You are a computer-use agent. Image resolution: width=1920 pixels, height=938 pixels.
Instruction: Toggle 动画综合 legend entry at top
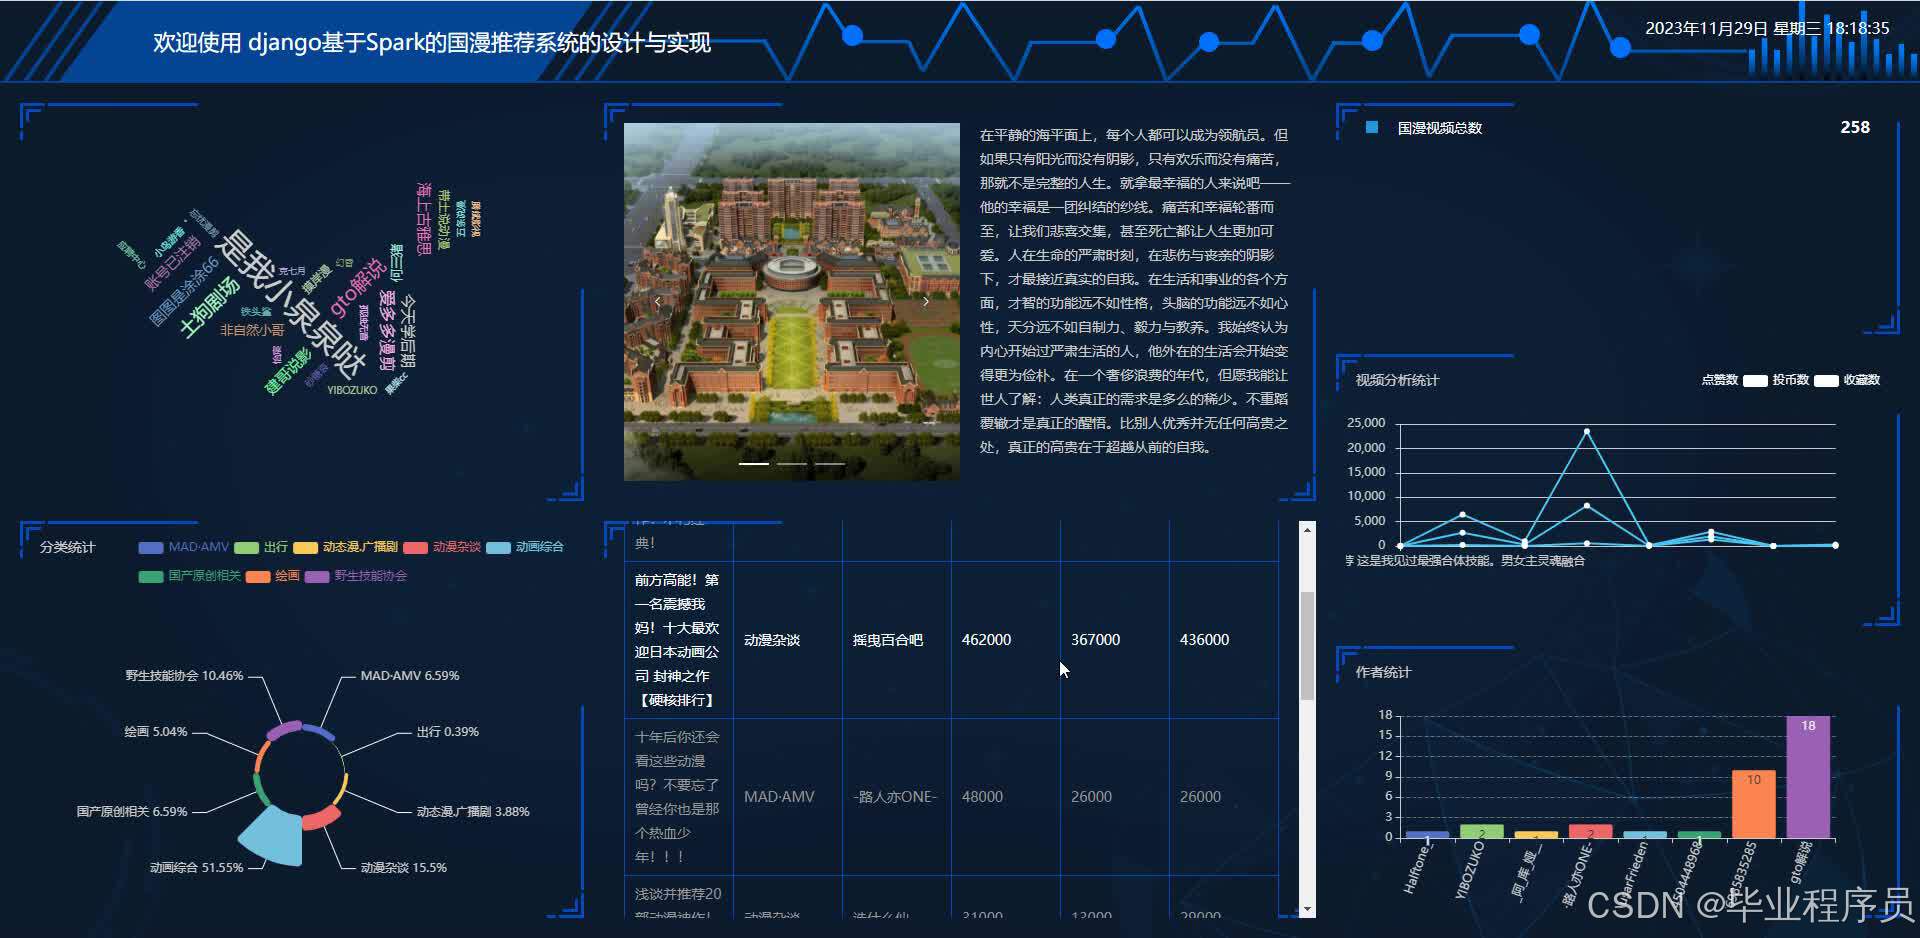525,547
